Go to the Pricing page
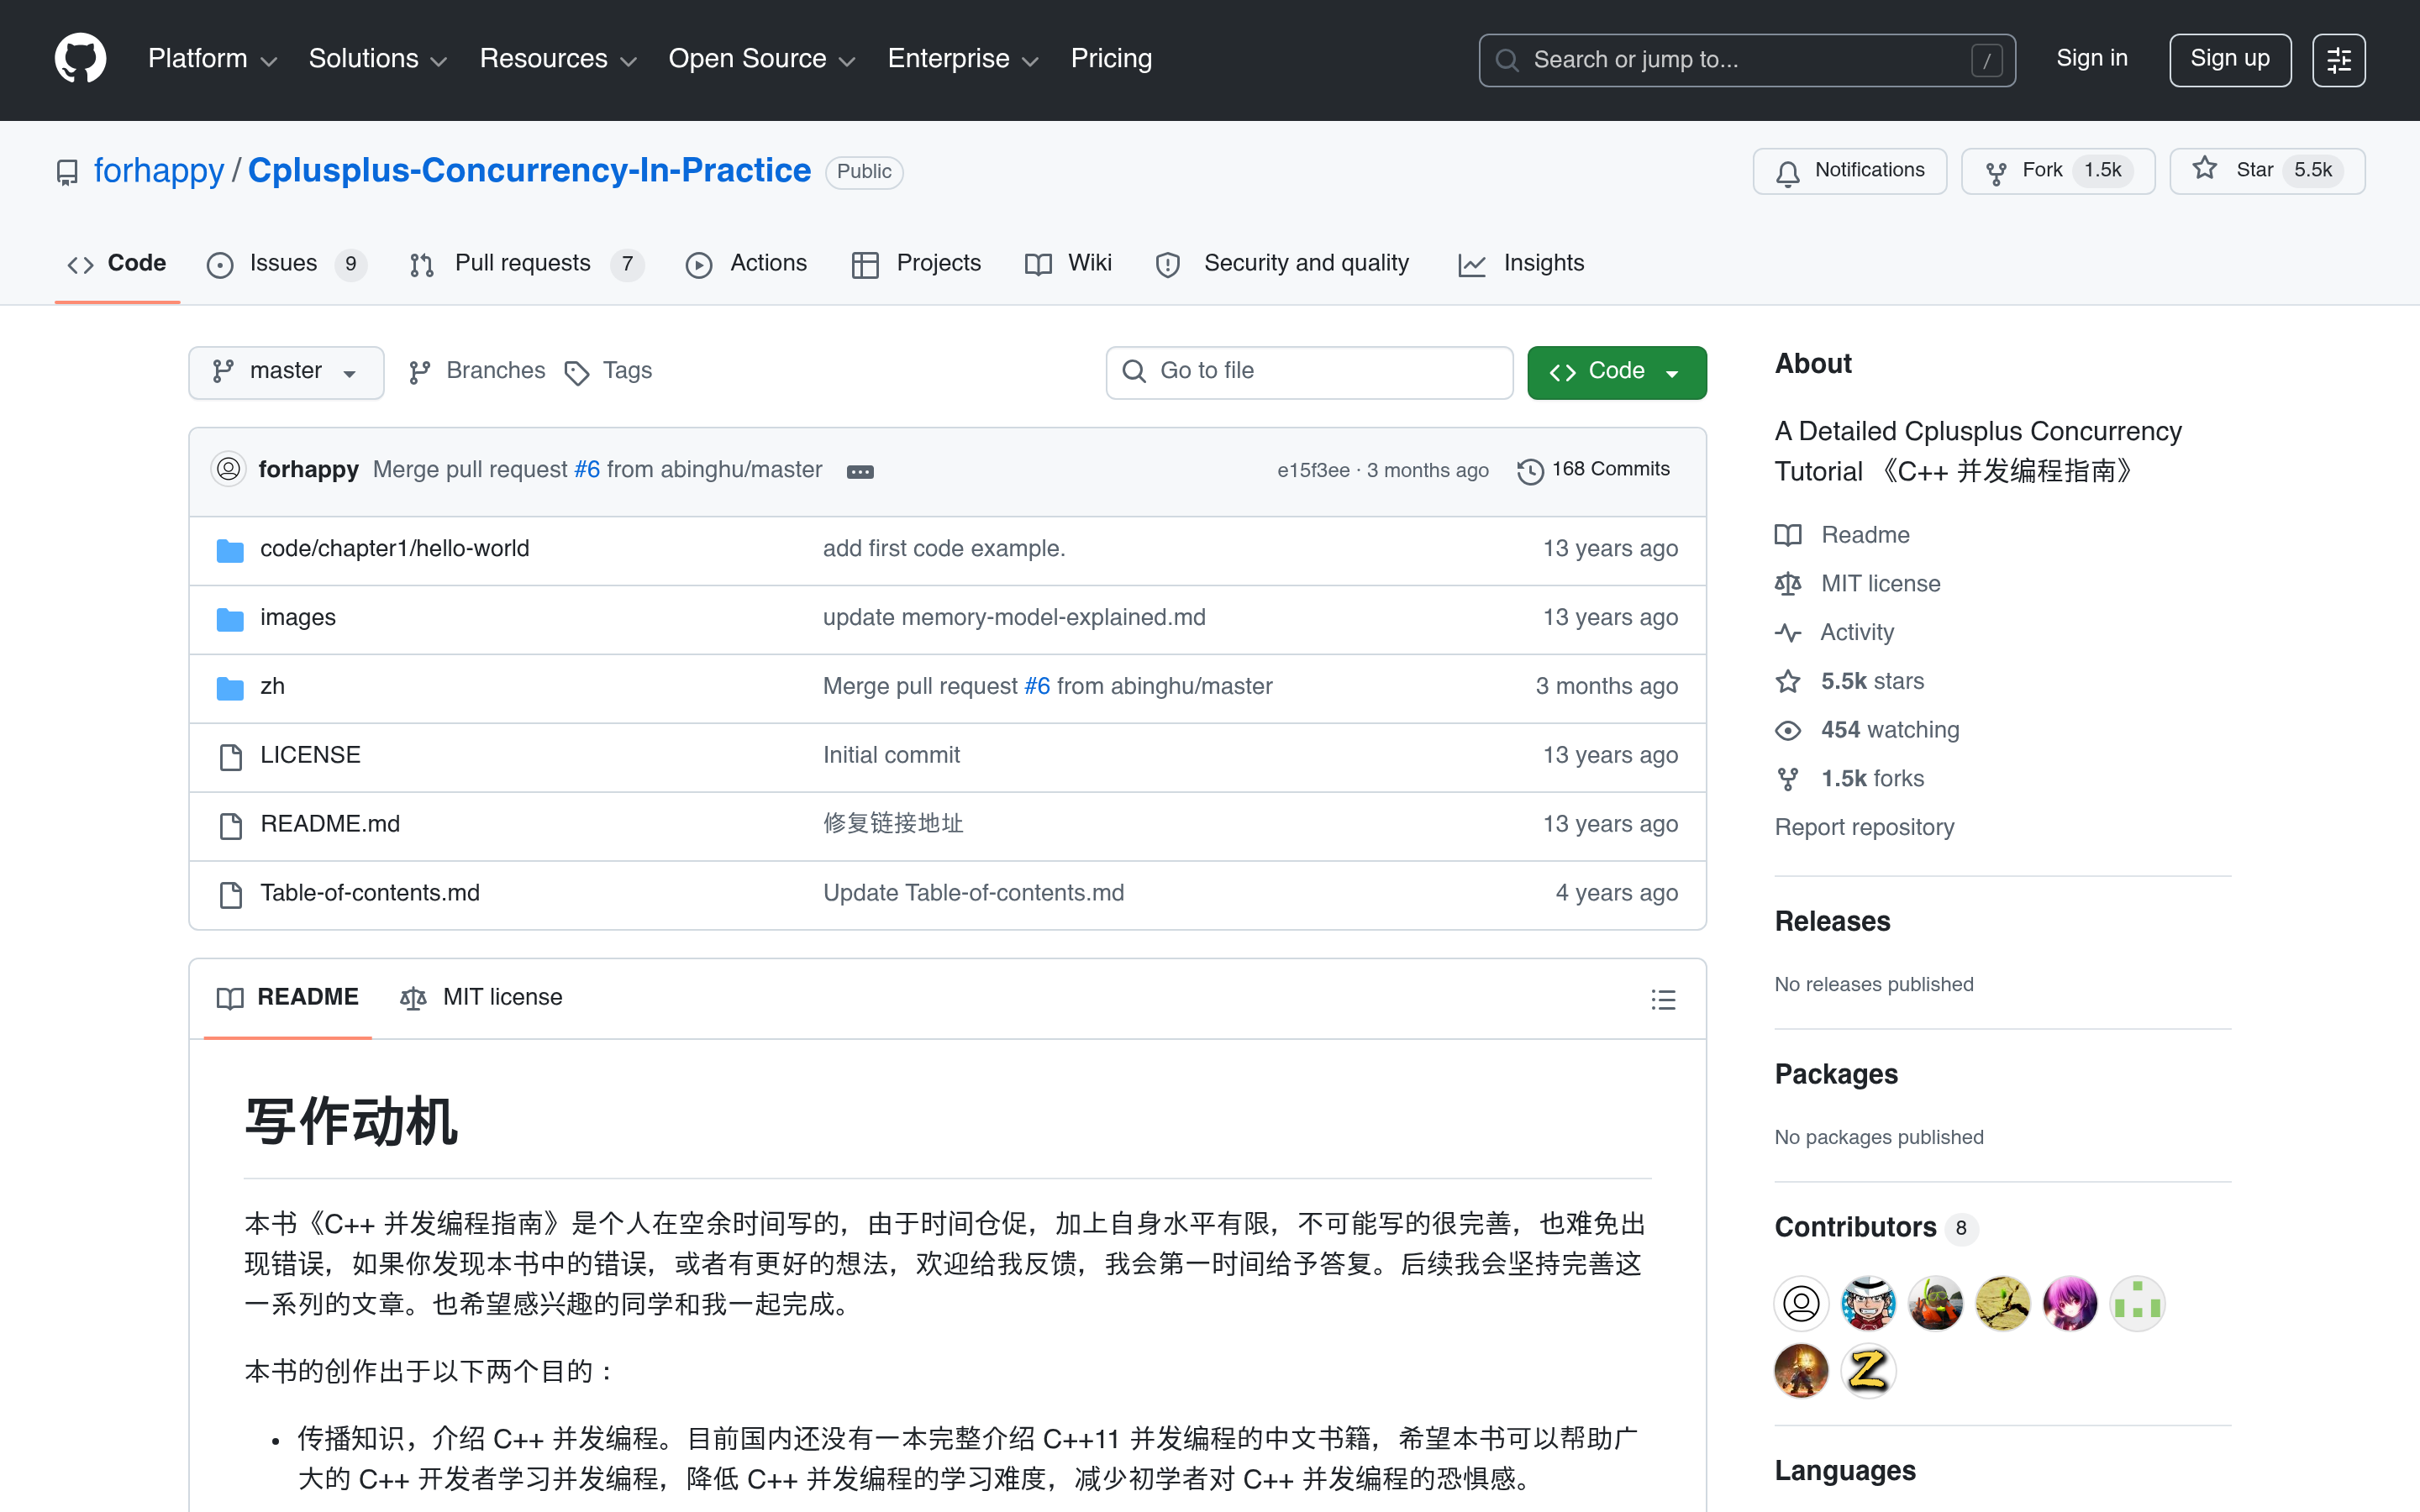 point(1111,59)
